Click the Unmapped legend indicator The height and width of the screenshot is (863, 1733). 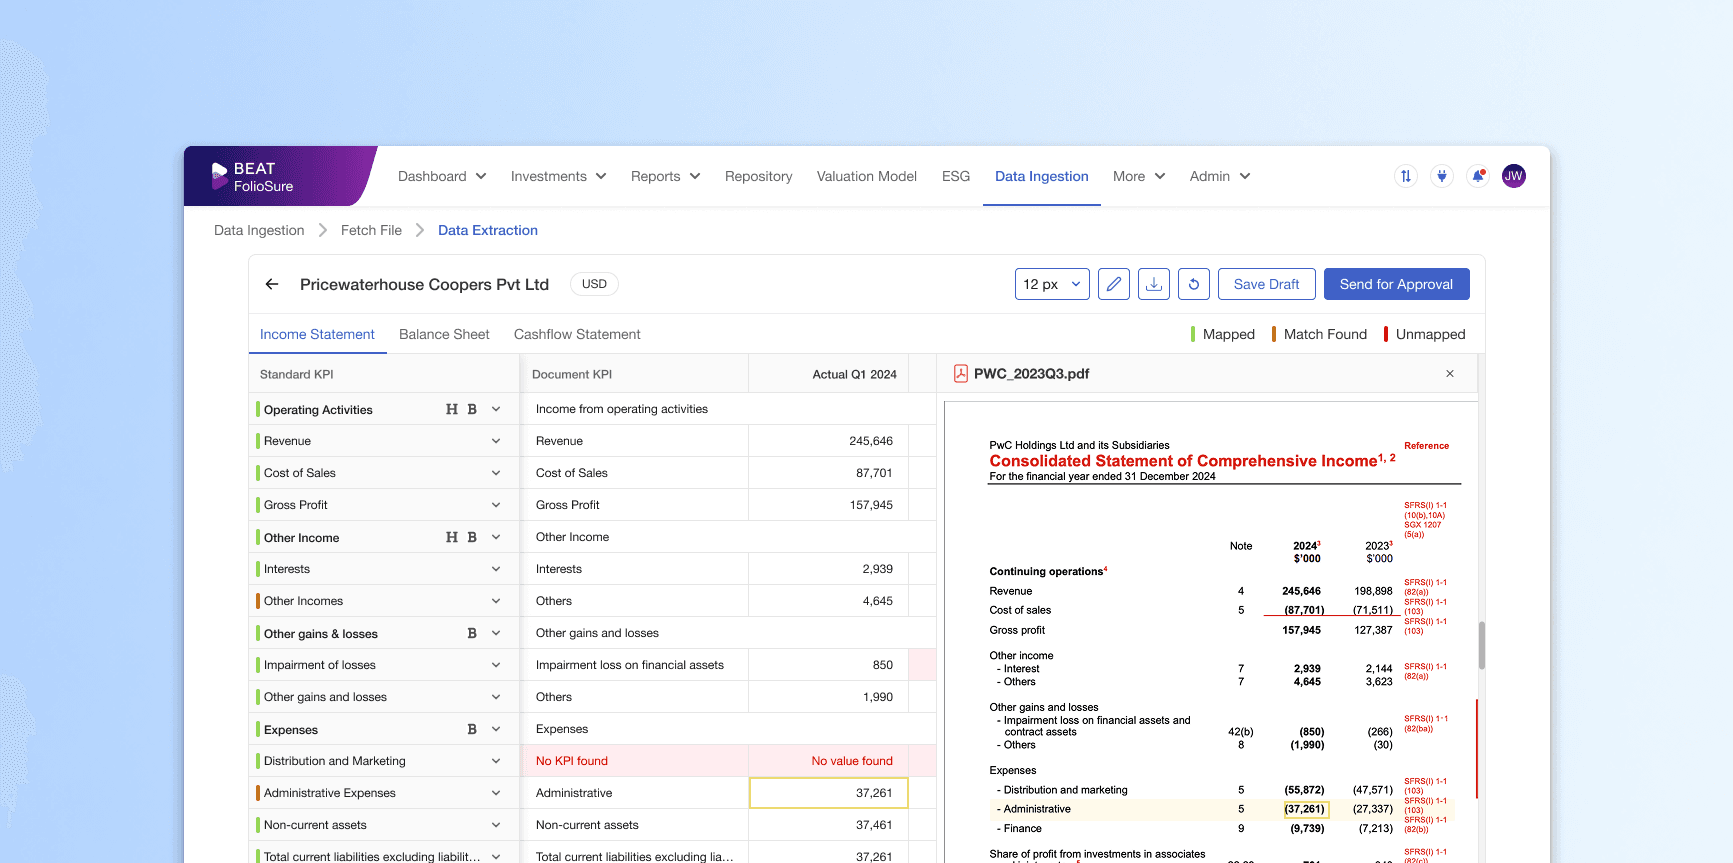[1425, 334]
